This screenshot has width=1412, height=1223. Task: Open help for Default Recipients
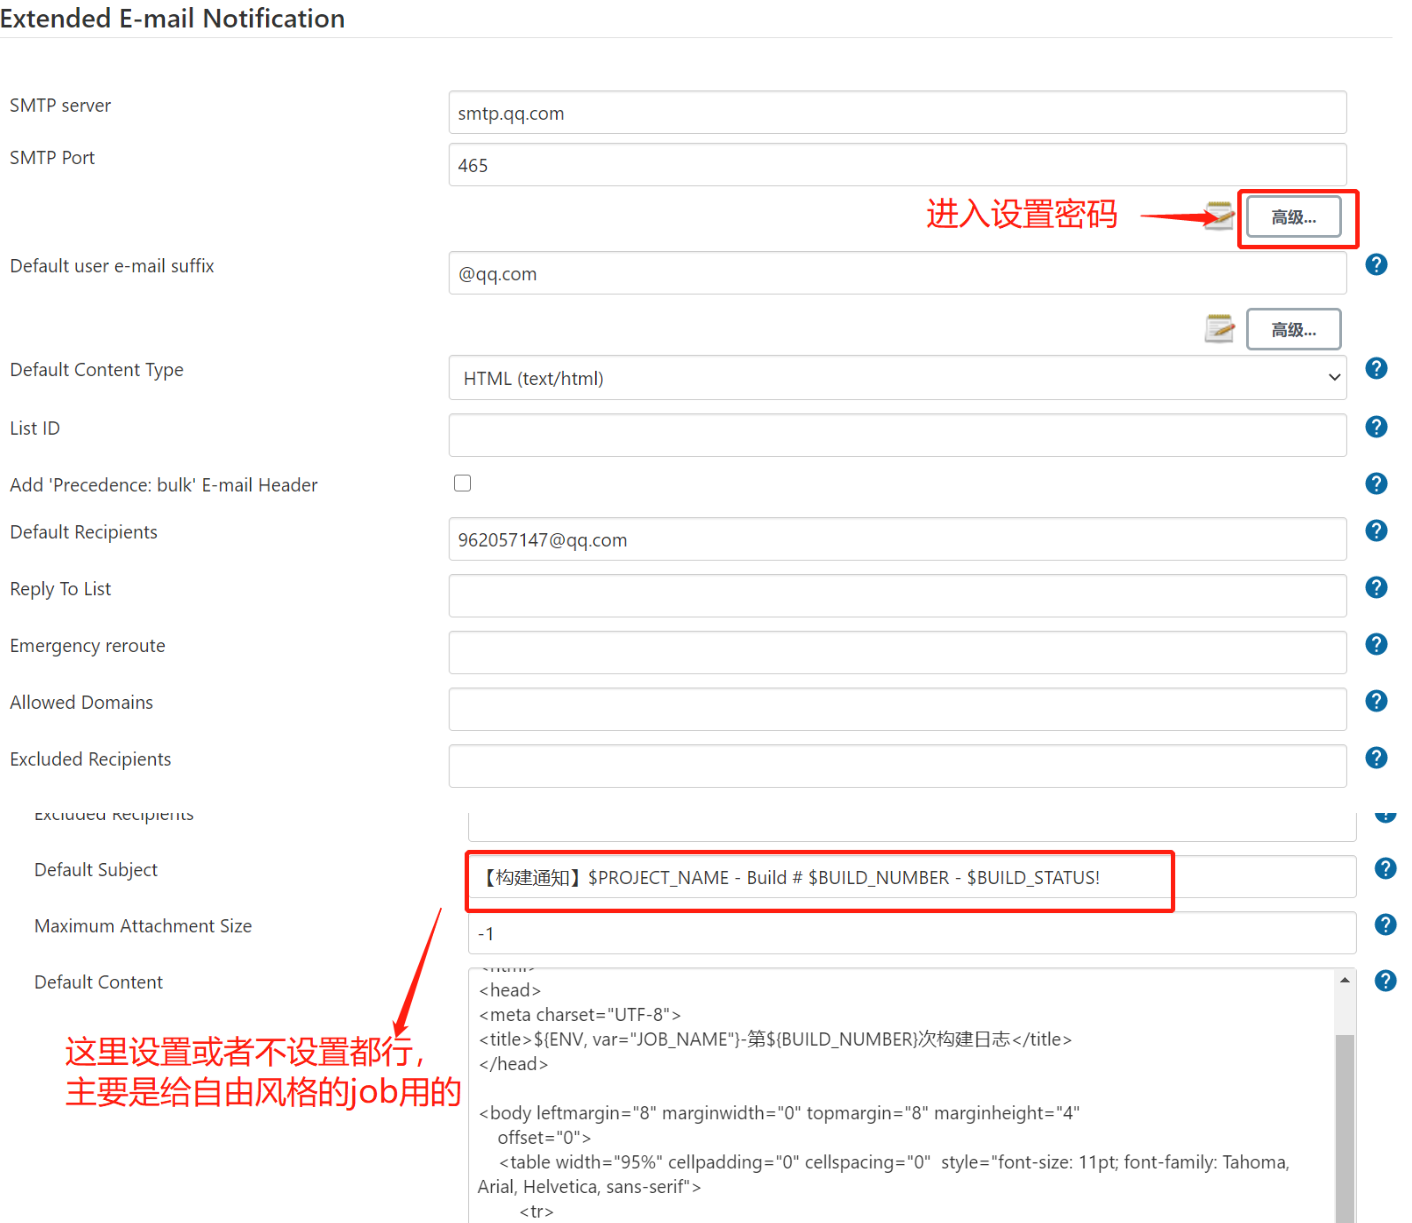[x=1376, y=531]
